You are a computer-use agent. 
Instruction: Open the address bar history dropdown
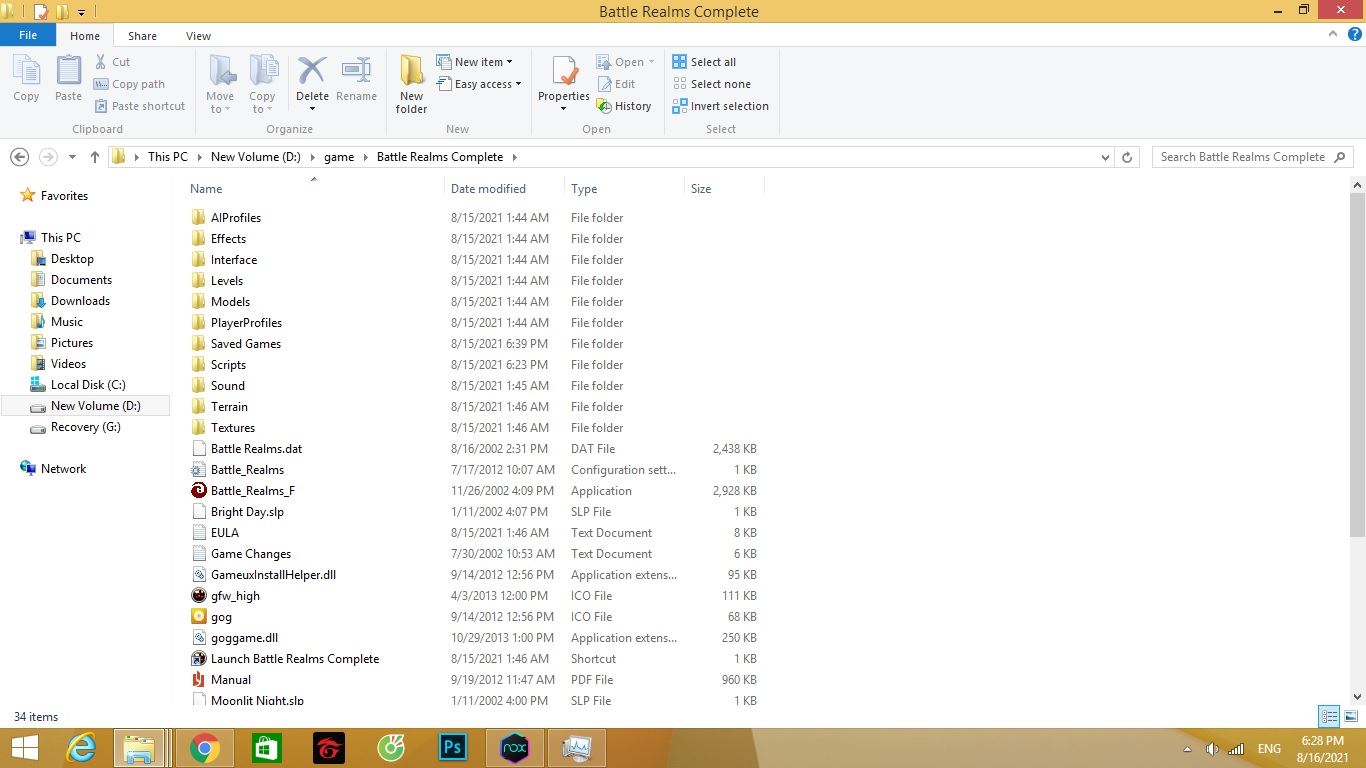click(1105, 157)
